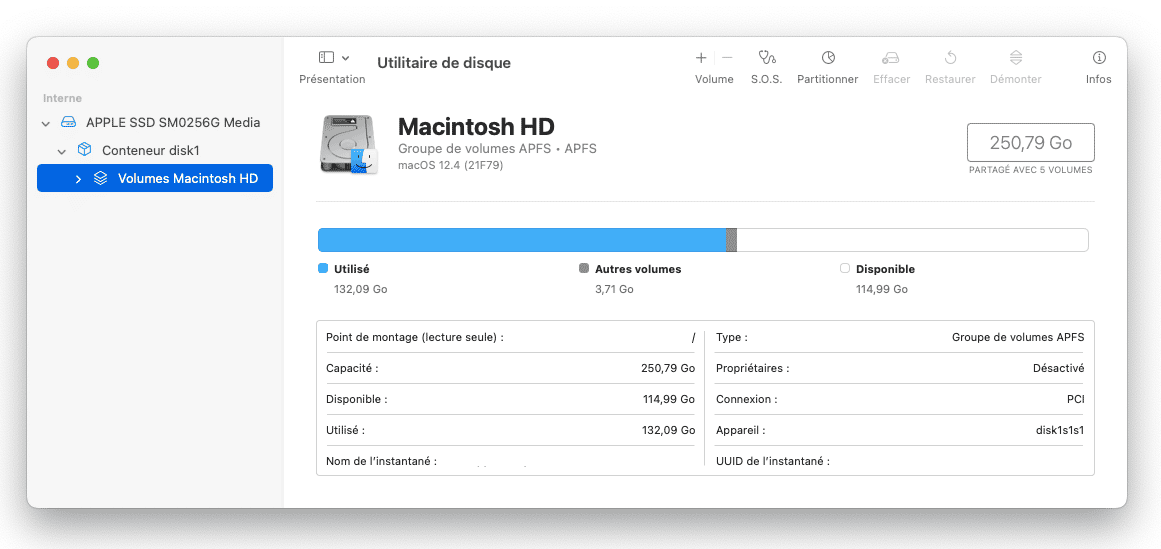
Task: Remove a volume with minus icon
Action: click(x=727, y=58)
